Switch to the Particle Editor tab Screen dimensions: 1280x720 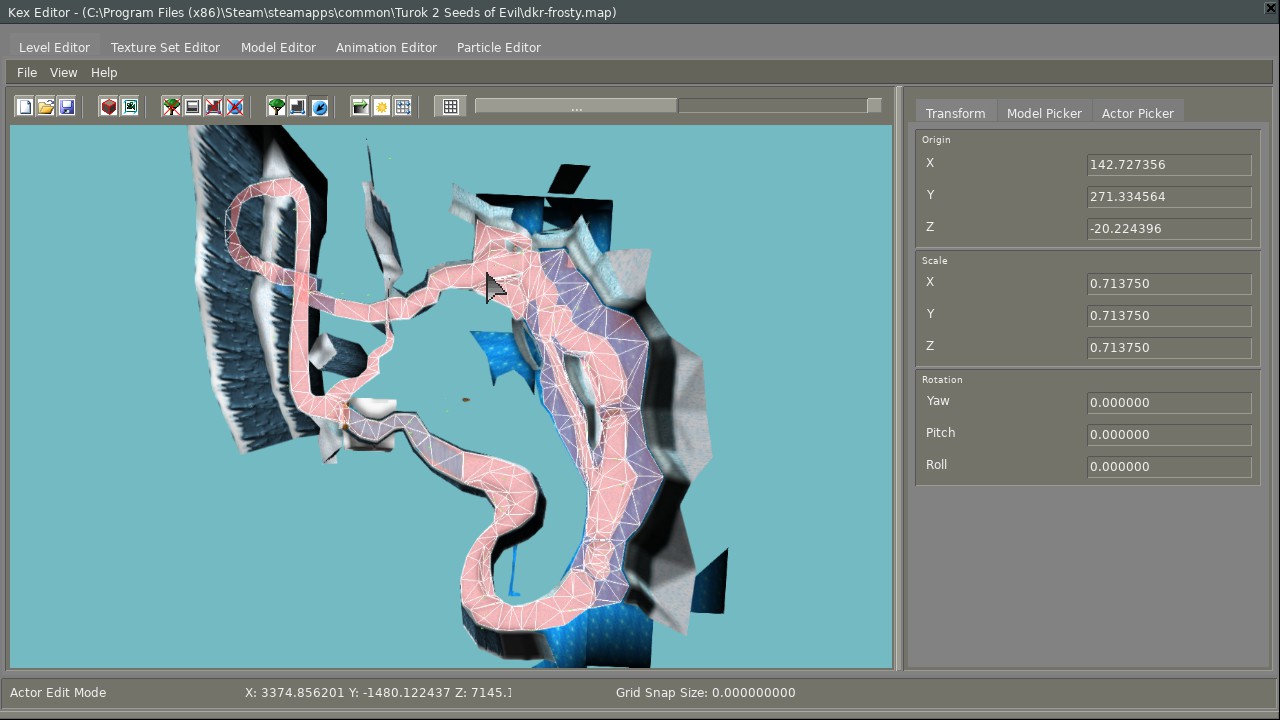tap(498, 47)
